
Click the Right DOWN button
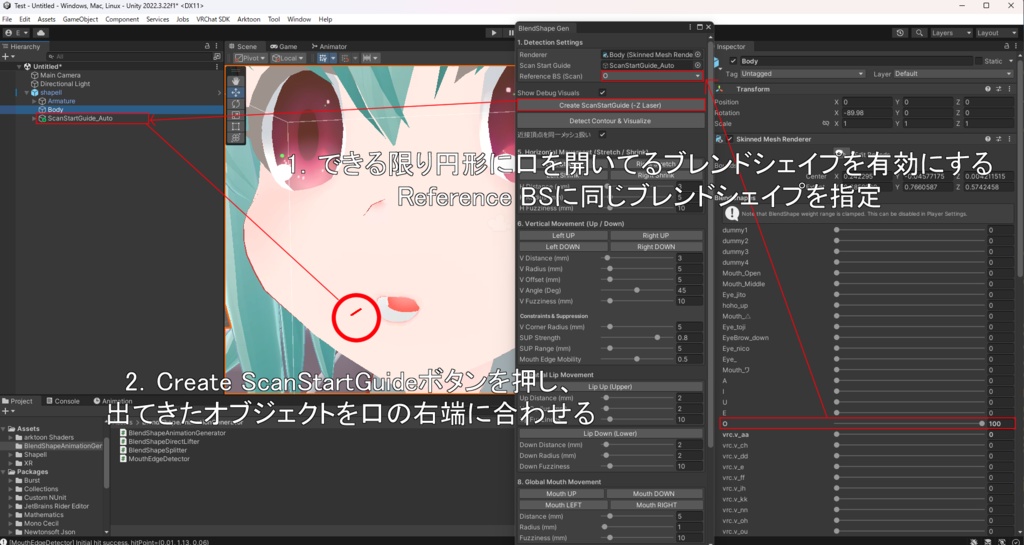tap(656, 247)
